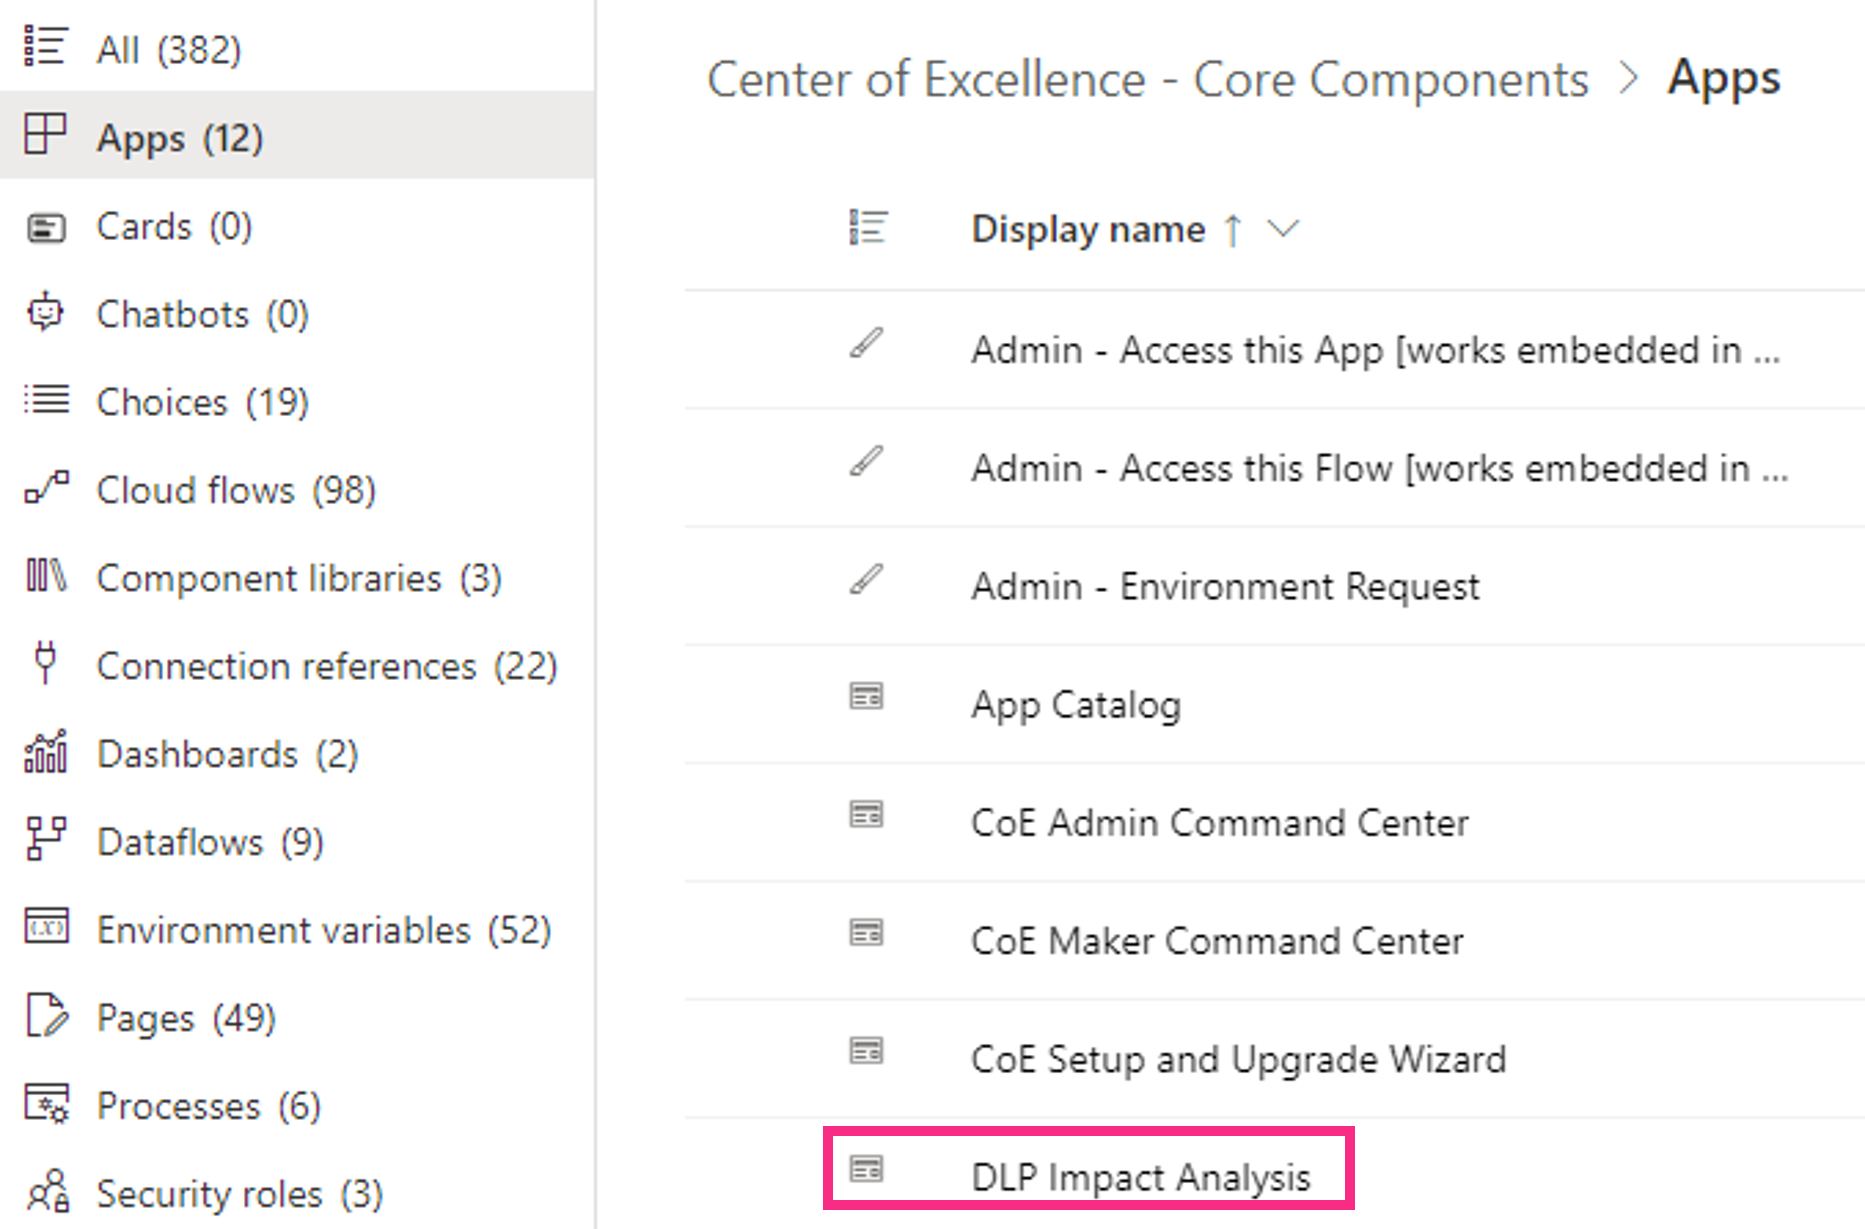The image size is (1865, 1229).
Task: Click the list view icon above the app rows
Action: point(867,227)
